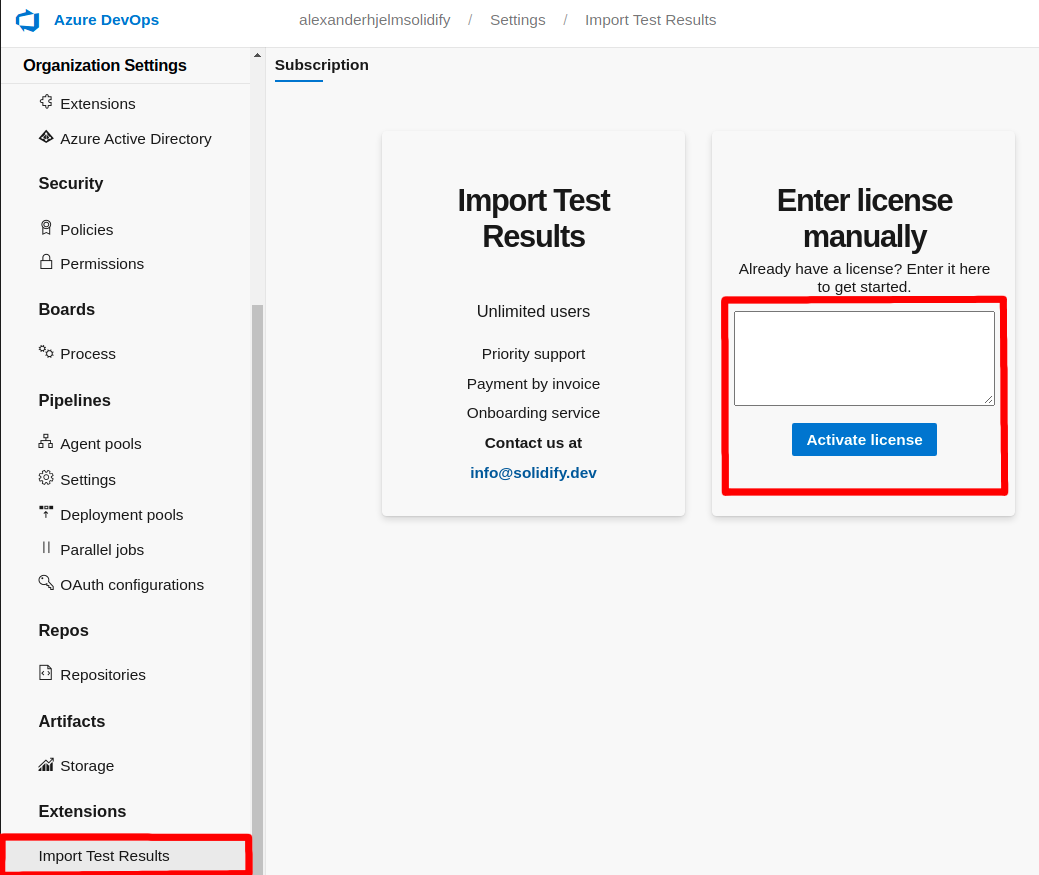Open Extensions via the puzzle-piece icon
Viewport: 1039px width, 875px height.
pos(45,102)
